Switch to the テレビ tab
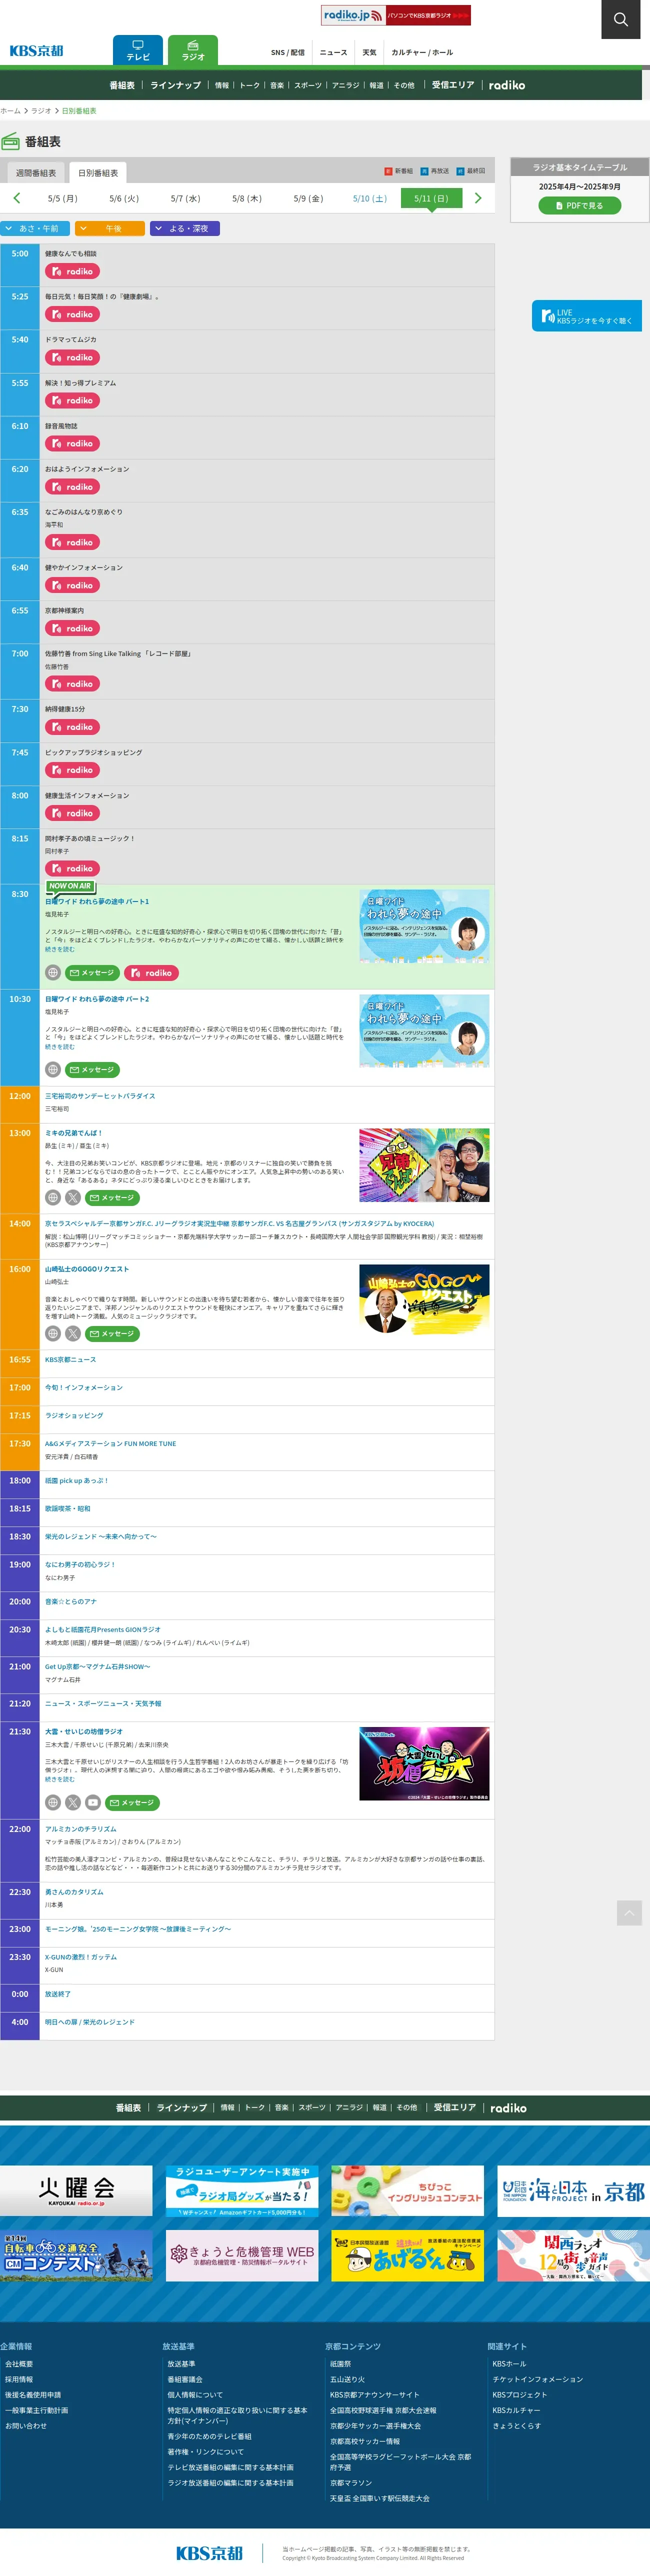The image size is (650, 2576). (138, 50)
